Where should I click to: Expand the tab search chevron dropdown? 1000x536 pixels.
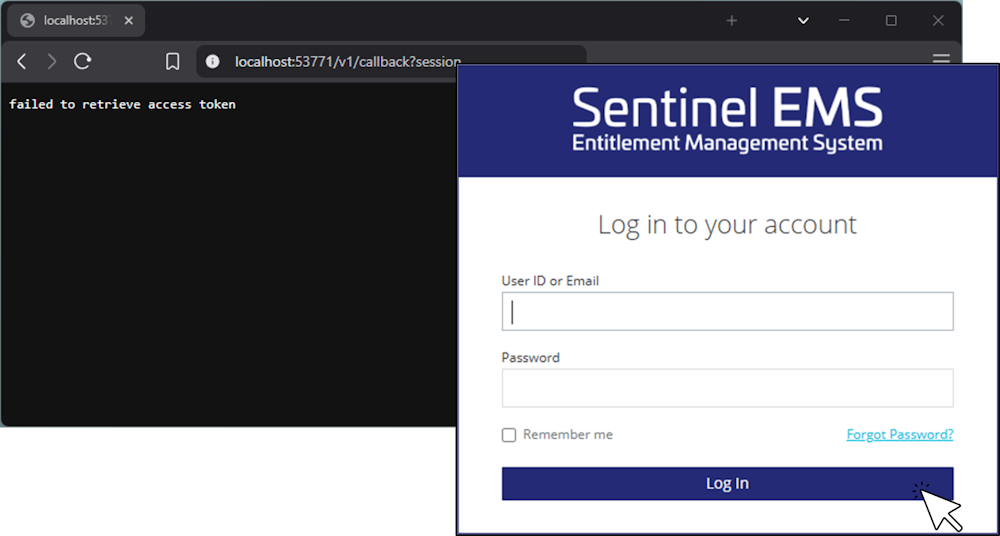point(803,20)
